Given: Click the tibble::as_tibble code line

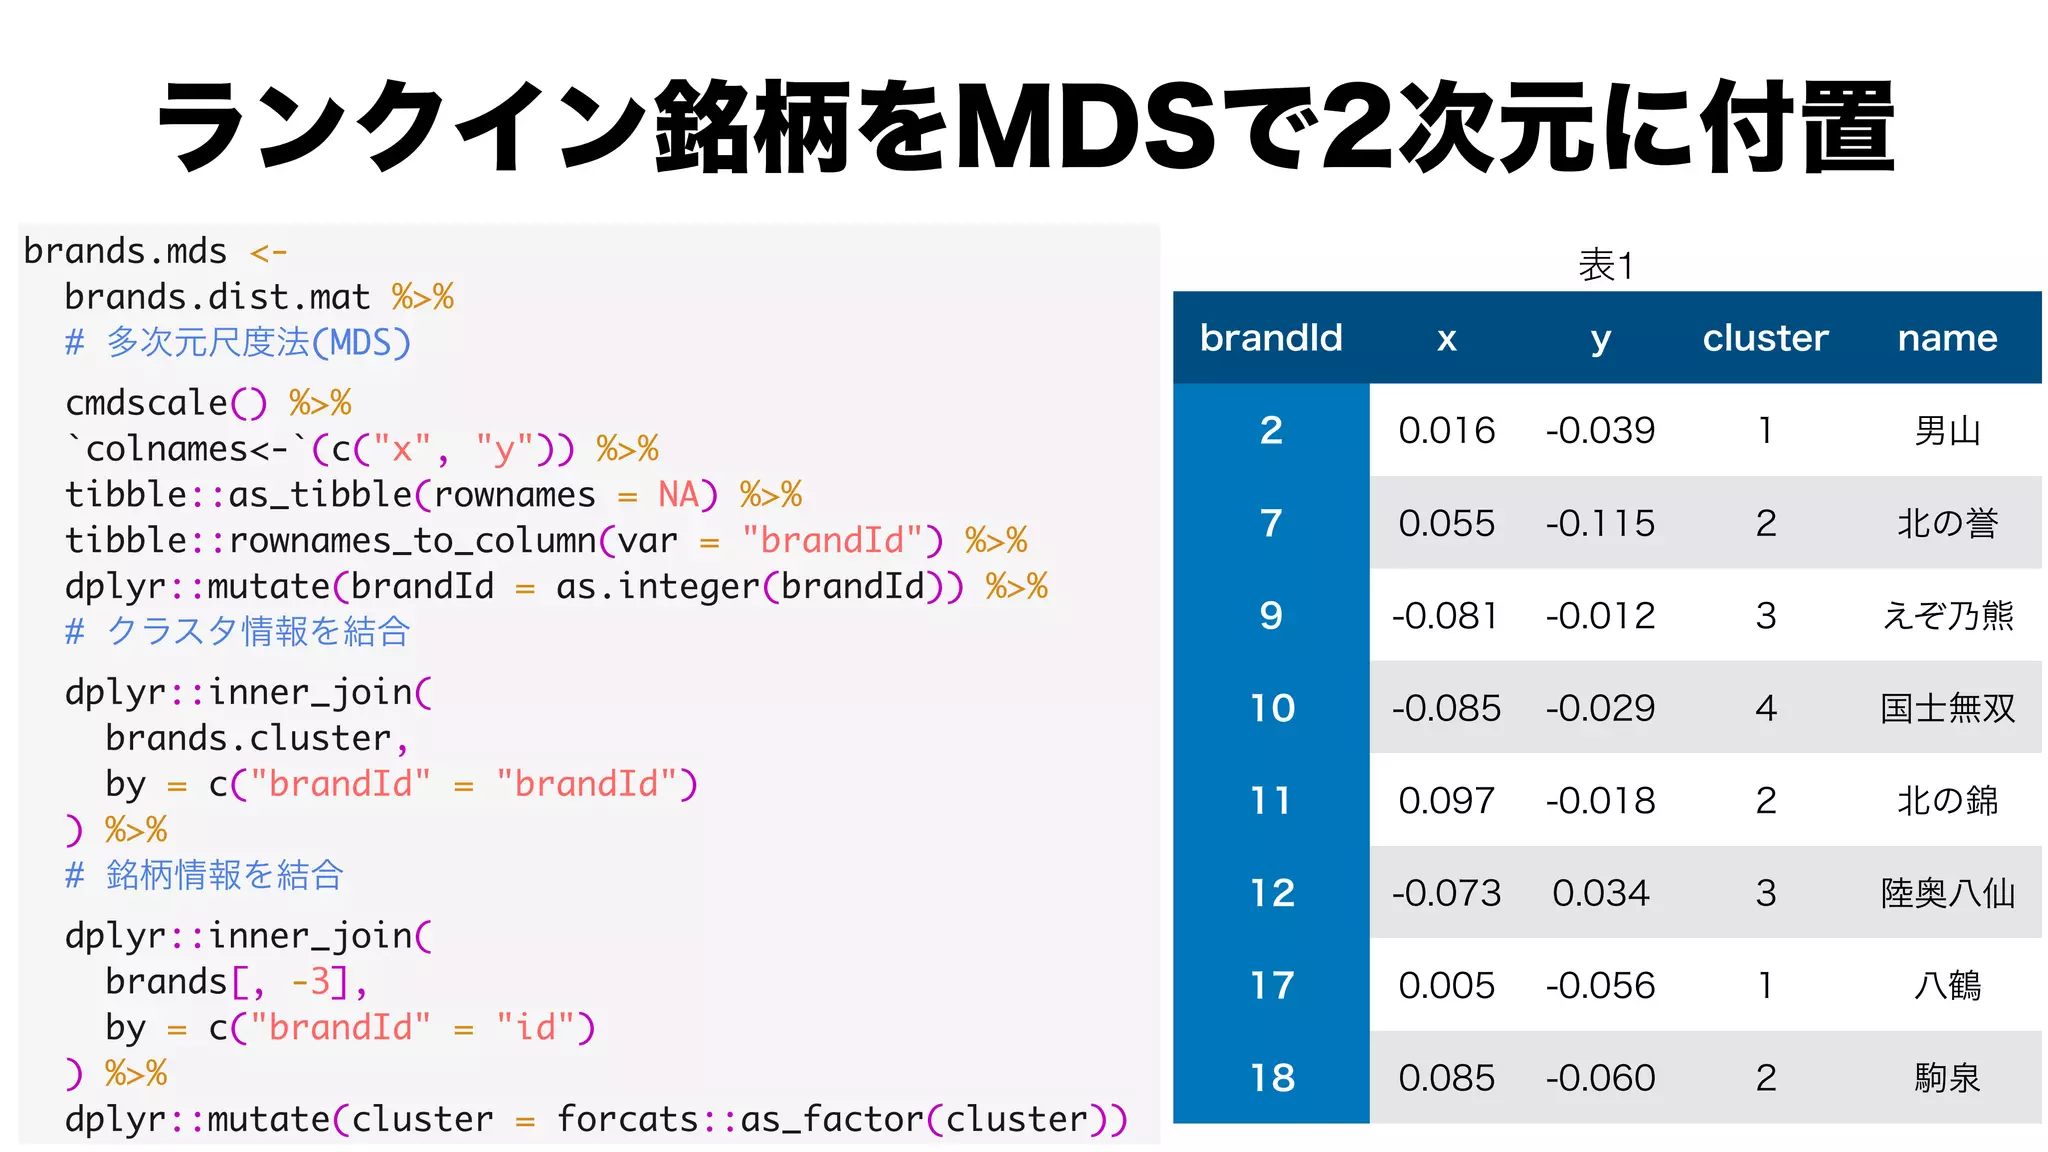Looking at the screenshot, I should pos(433,495).
